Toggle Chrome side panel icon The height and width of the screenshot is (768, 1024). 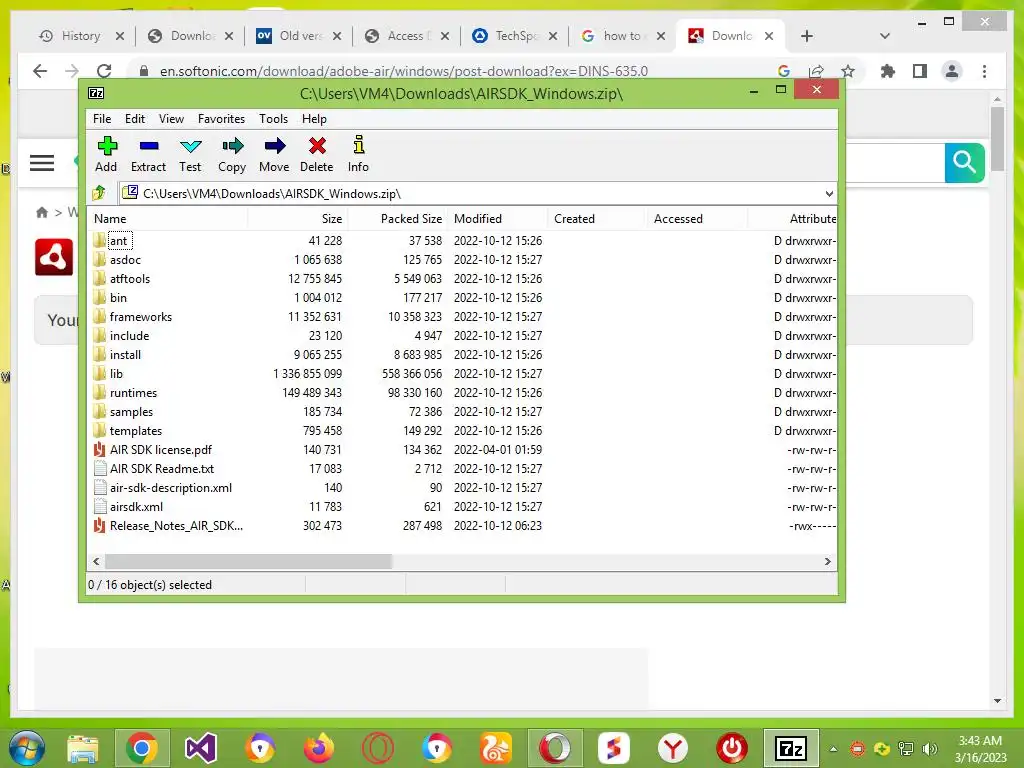(x=920, y=71)
